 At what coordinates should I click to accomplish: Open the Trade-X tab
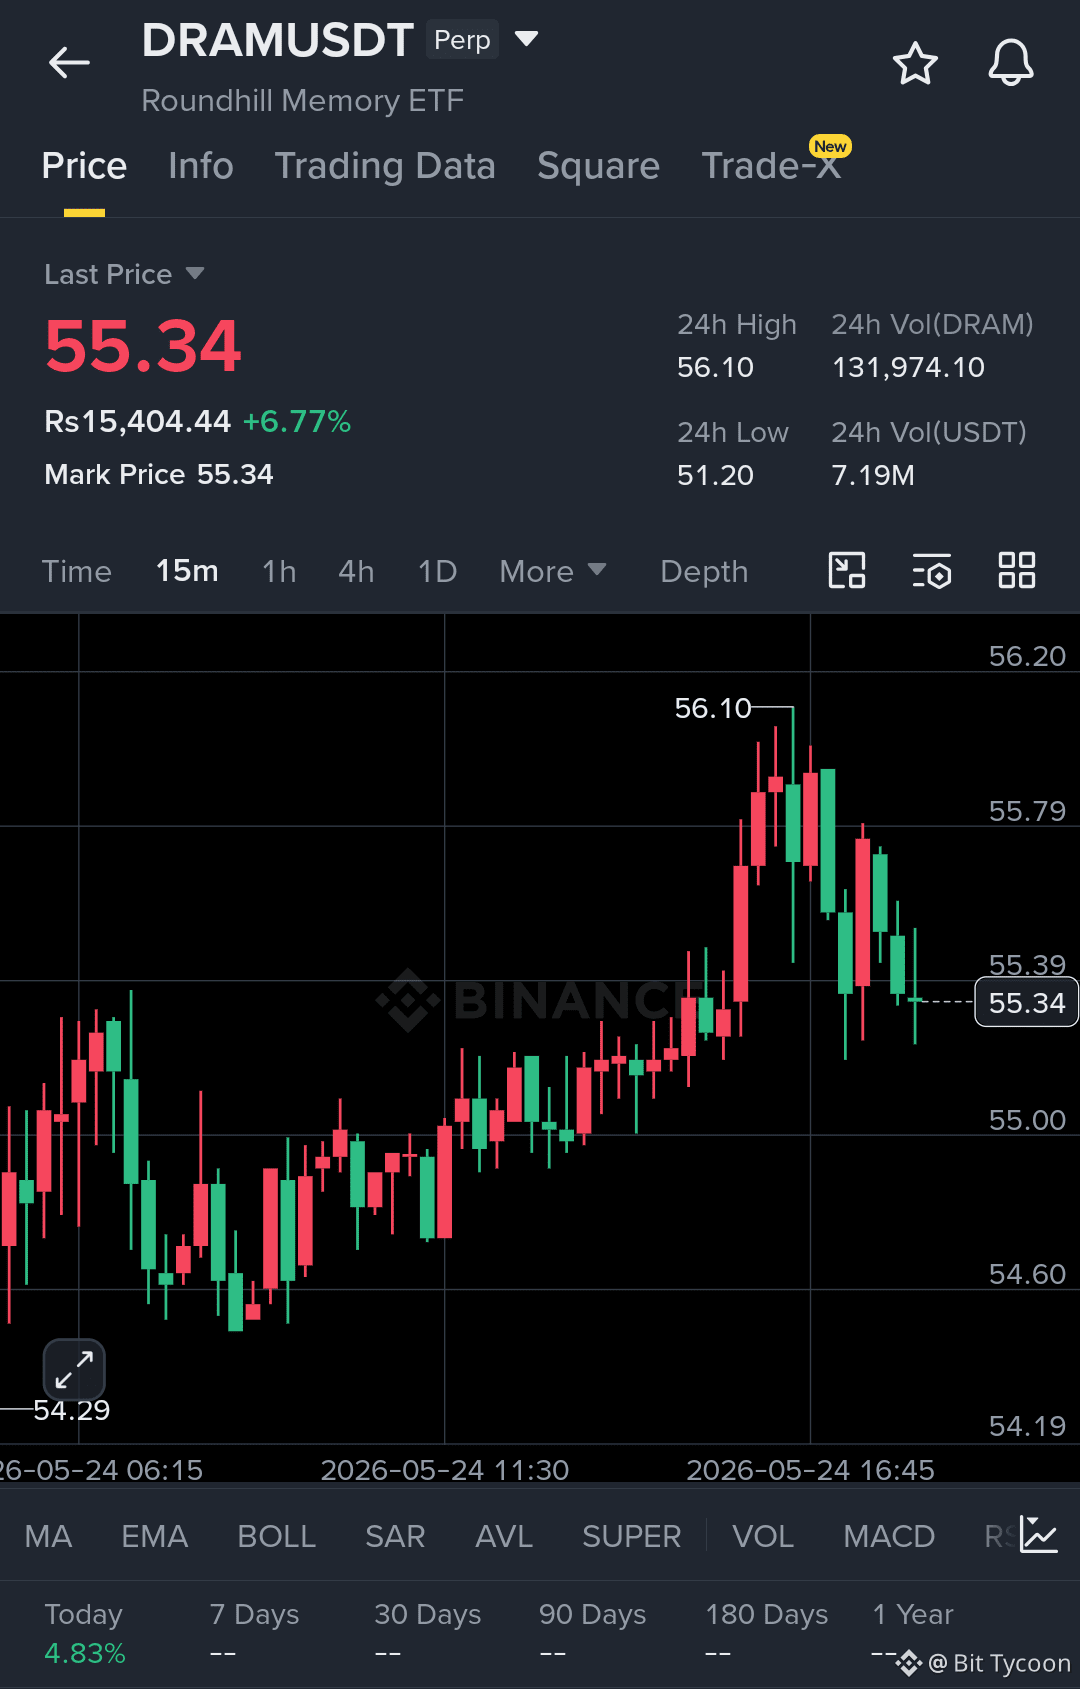(x=771, y=166)
